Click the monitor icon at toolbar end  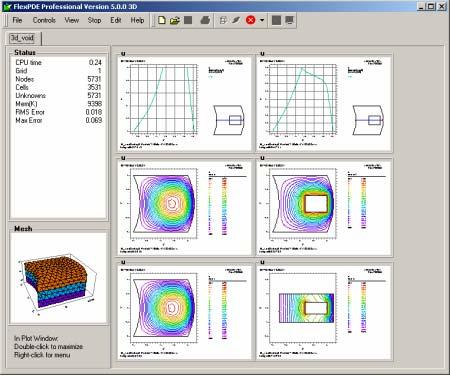tap(290, 20)
